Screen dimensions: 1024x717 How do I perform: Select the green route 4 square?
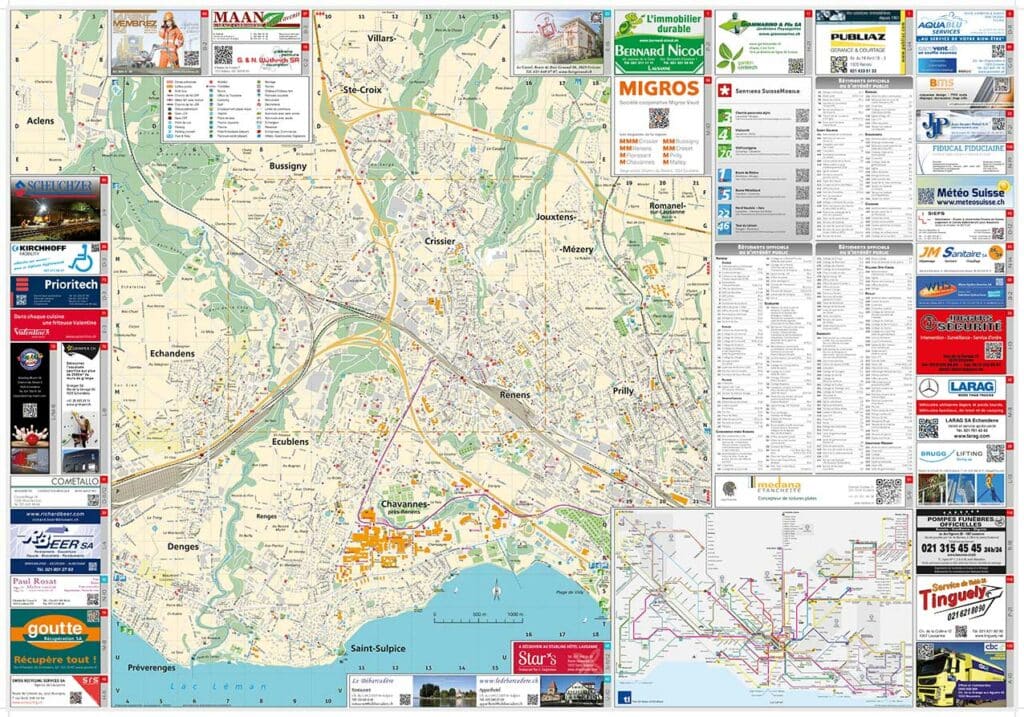724,134
